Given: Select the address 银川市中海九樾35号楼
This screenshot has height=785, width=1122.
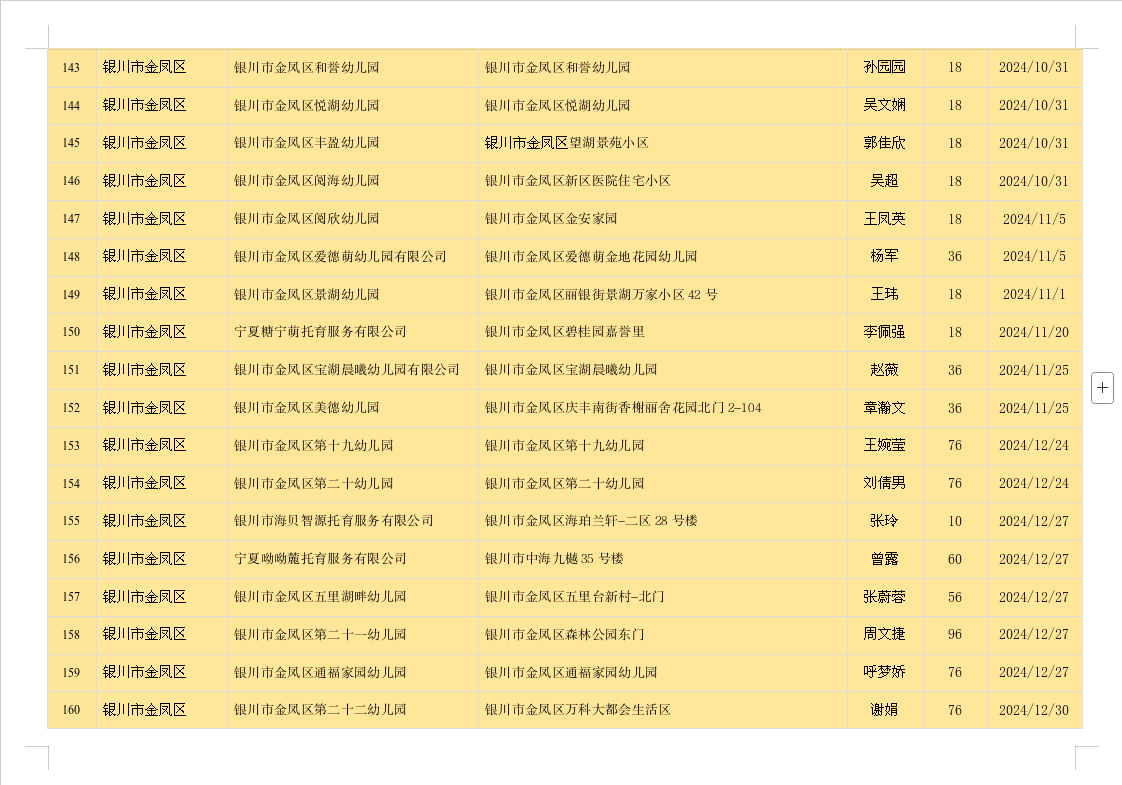Looking at the screenshot, I should (x=554, y=559).
